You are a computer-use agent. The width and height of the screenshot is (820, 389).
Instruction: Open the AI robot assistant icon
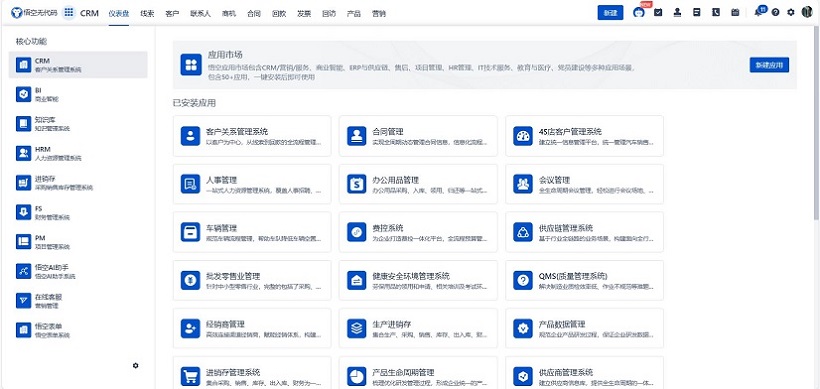click(639, 13)
